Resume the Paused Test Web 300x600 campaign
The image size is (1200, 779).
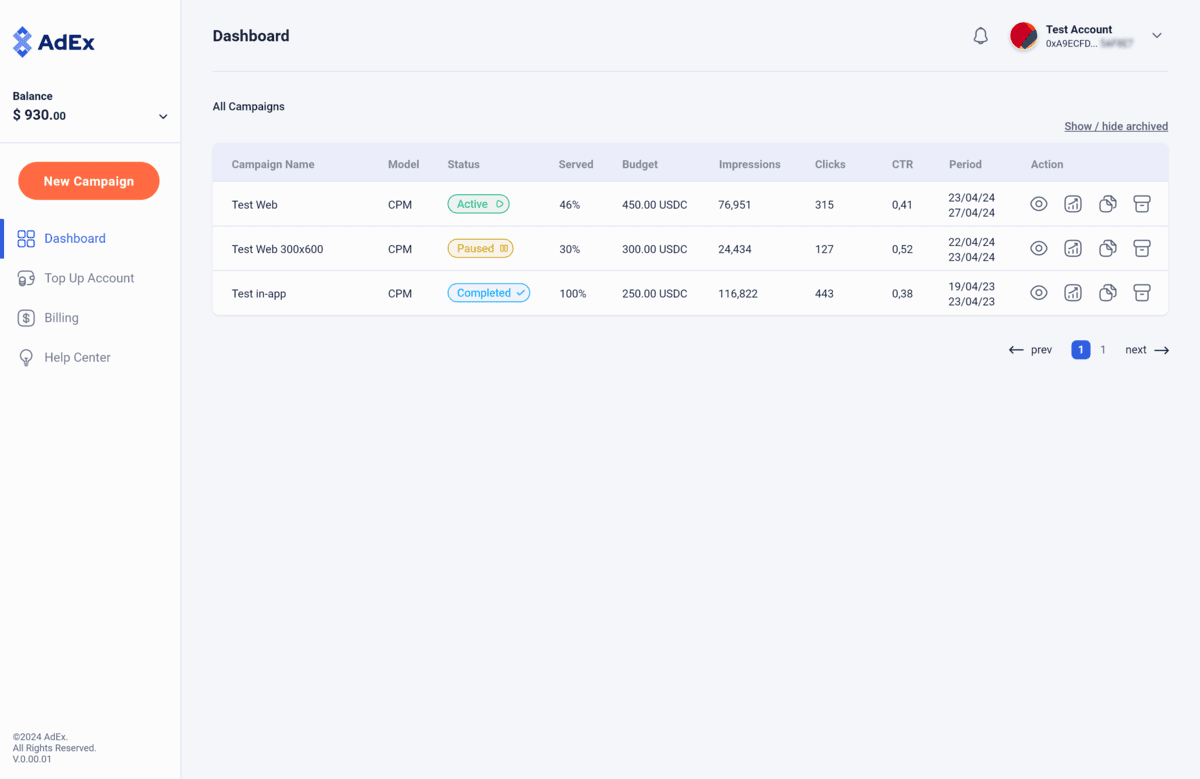point(504,247)
